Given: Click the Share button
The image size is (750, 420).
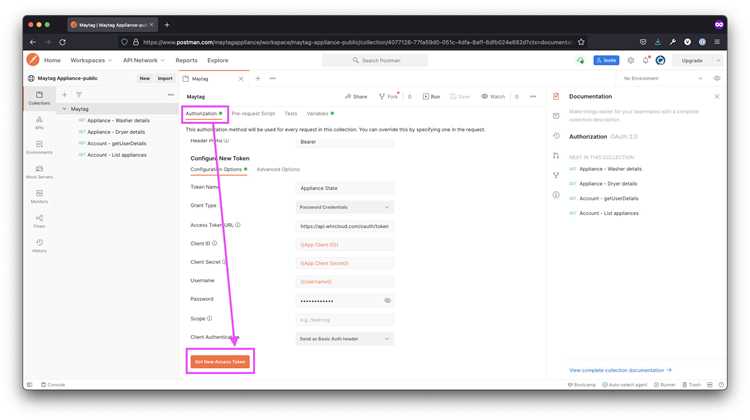Looking at the screenshot, I should tap(356, 96).
